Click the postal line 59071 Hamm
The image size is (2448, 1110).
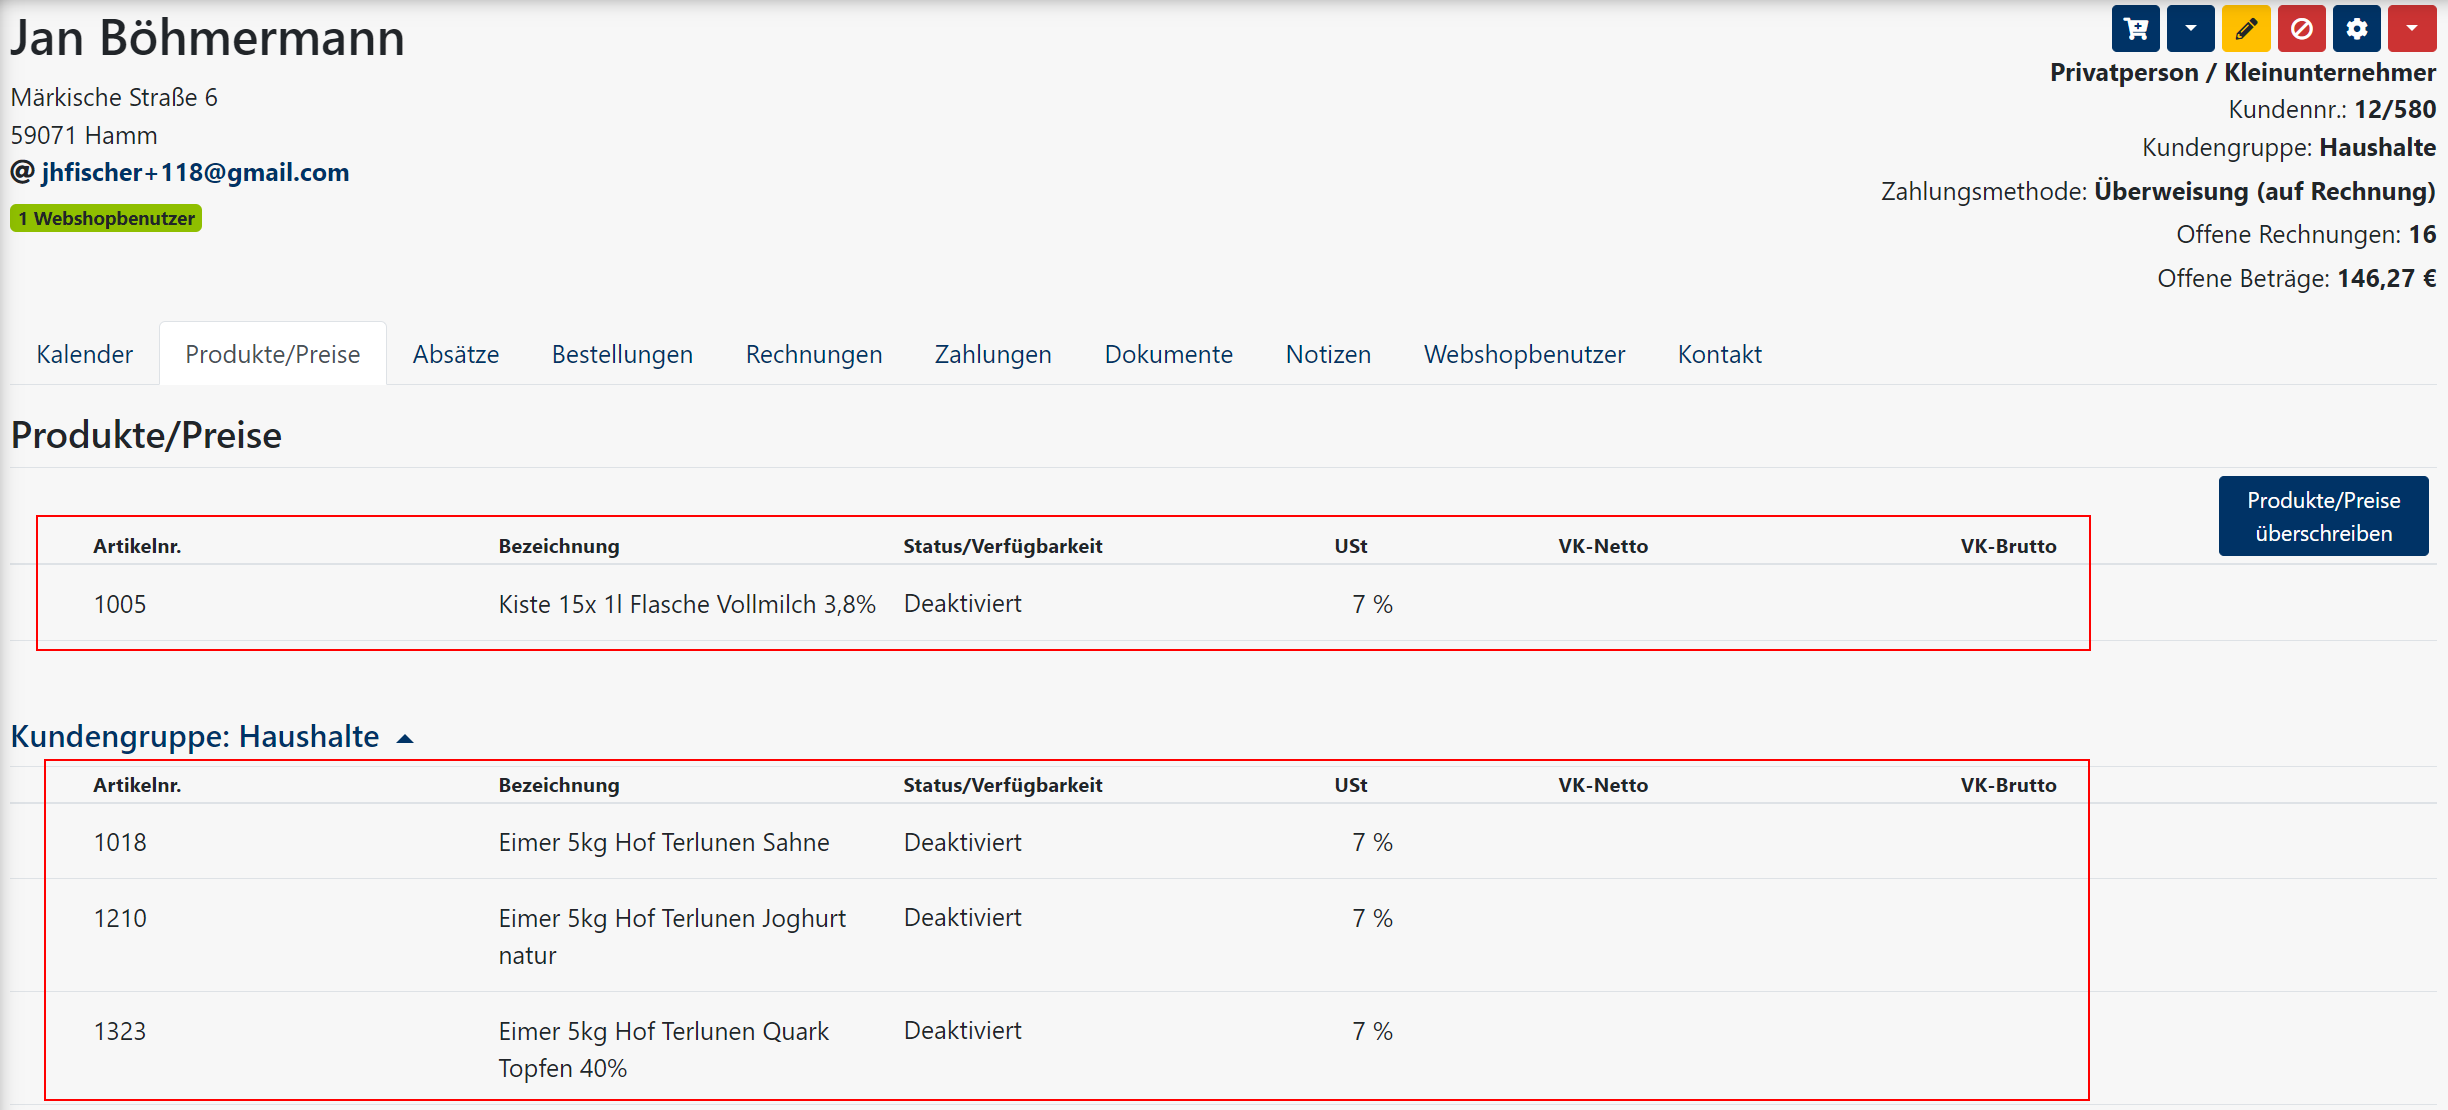click(x=84, y=135)
